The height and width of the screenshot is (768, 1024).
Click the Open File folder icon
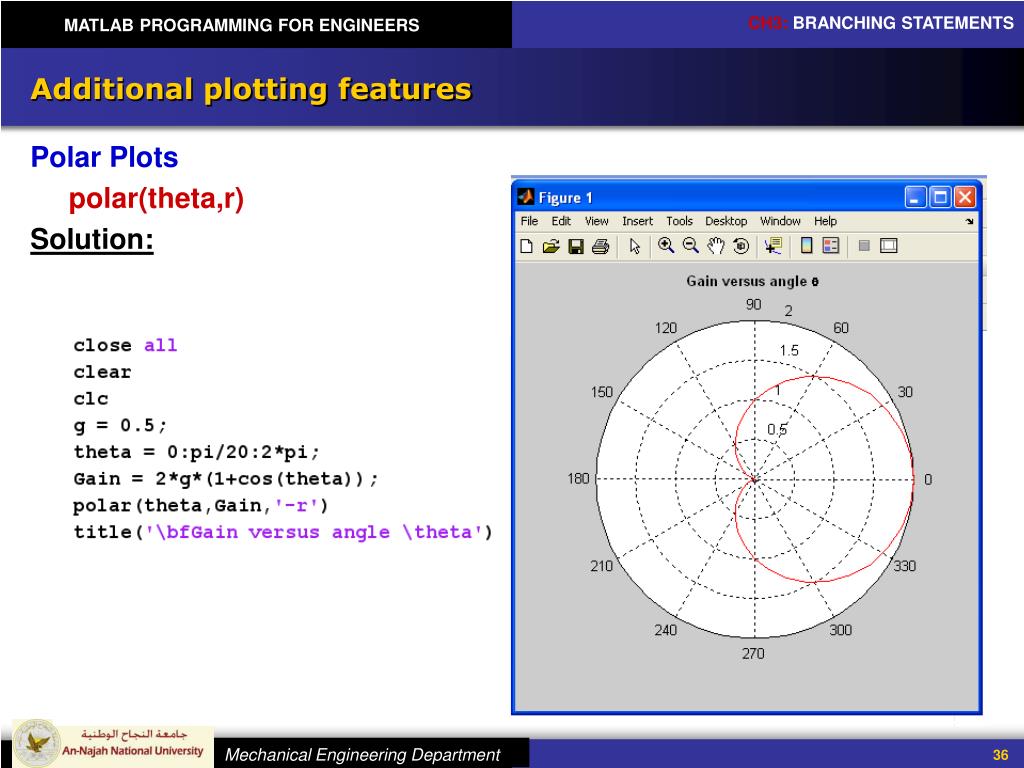click(x=550, y=246)
